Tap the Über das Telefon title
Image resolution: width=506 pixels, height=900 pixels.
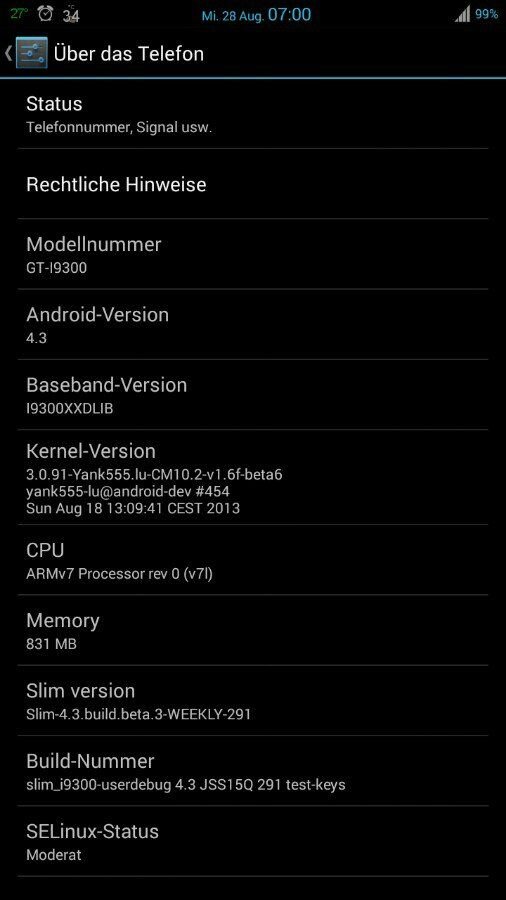(129, 53)
